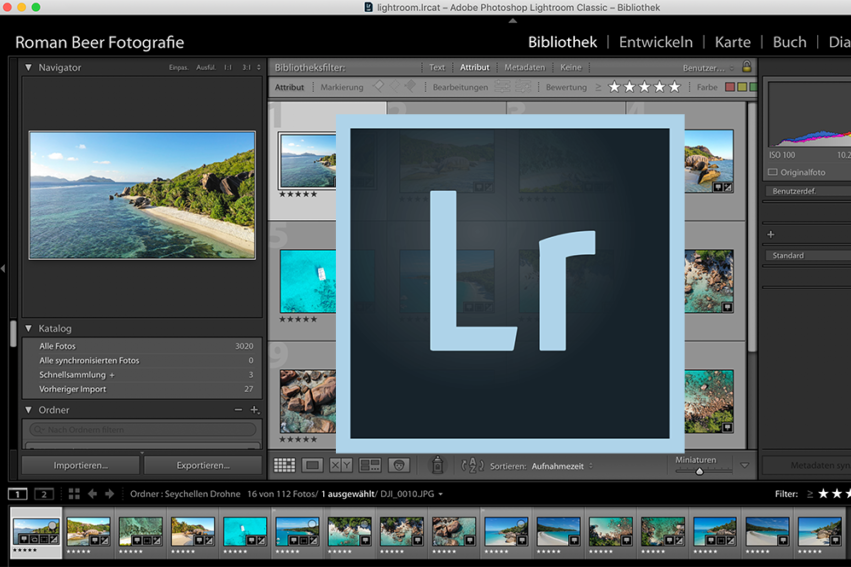Turn off filters with Keine

570,67
